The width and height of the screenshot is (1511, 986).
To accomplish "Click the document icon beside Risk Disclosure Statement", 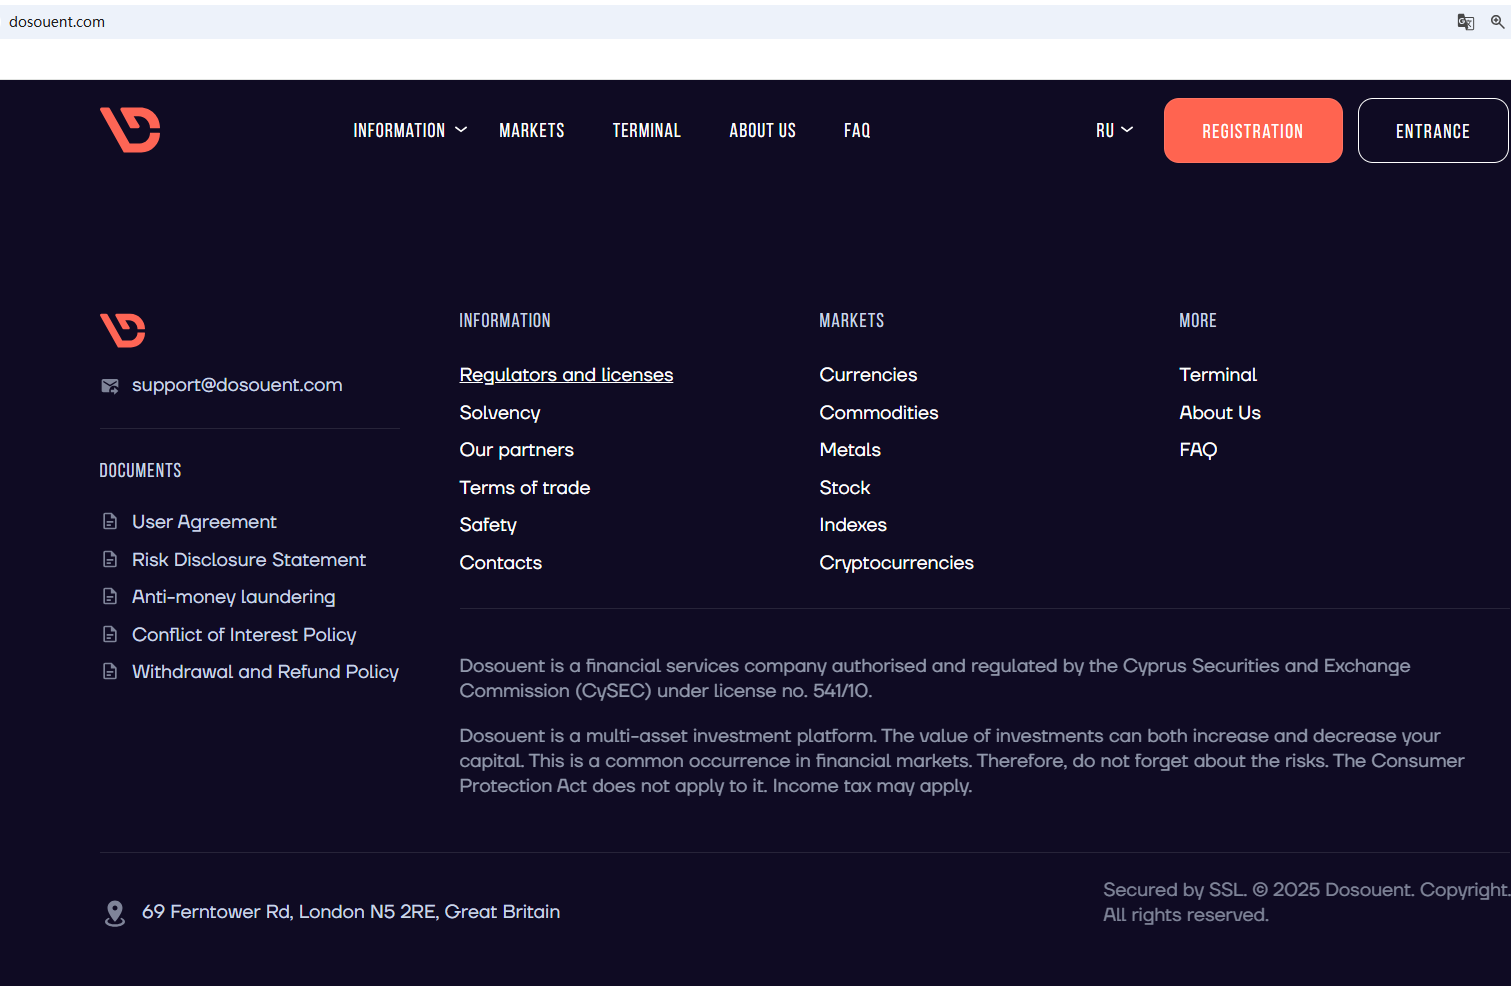I will (110, 559).
